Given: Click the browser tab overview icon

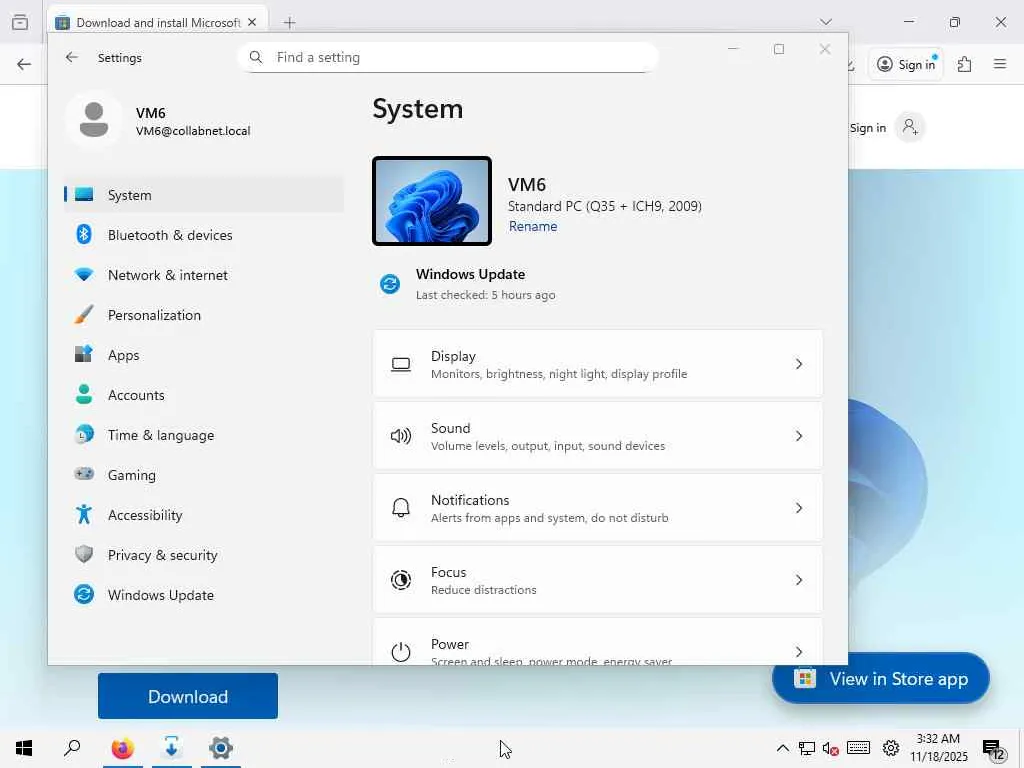Looking at the screenshot, I should [20, 22].
